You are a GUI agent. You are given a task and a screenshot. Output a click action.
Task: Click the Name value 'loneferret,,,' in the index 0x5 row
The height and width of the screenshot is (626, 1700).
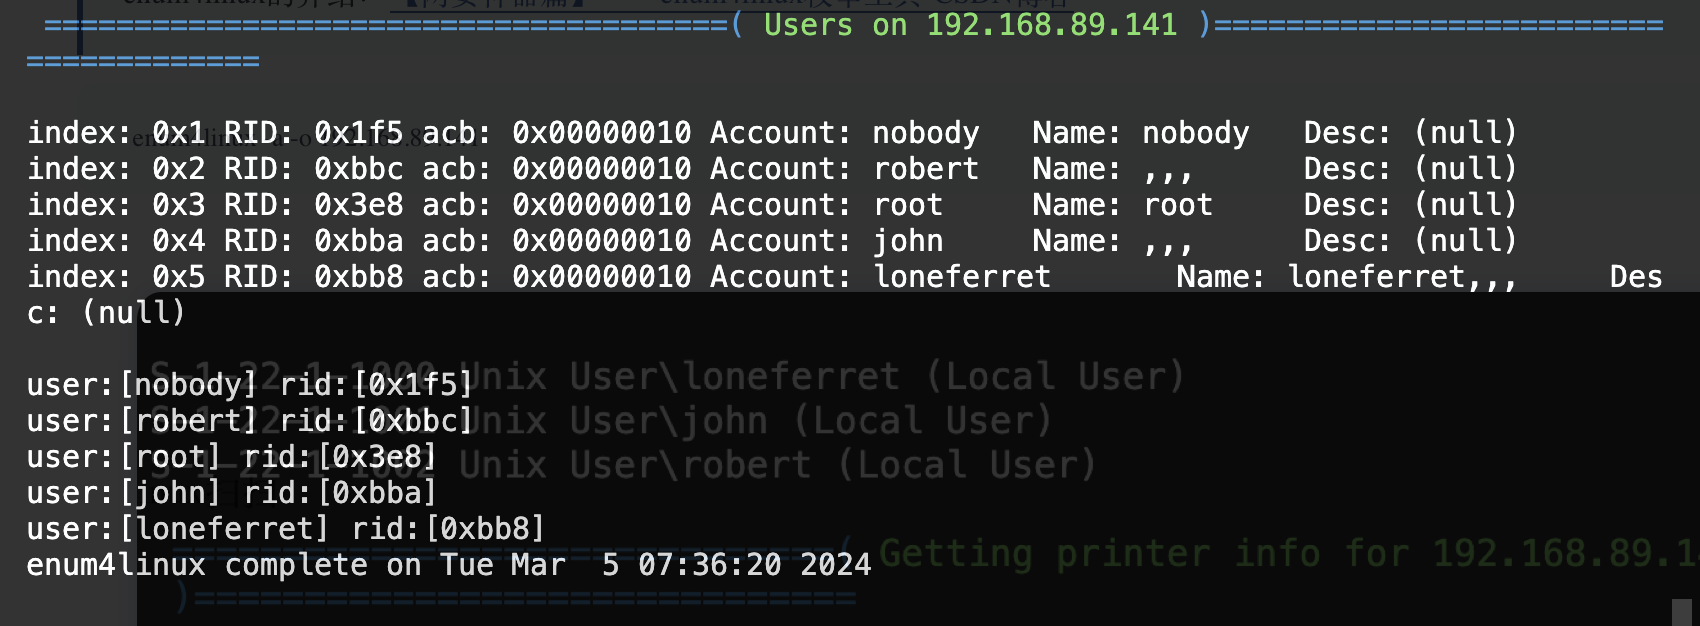click(1401, 277)
